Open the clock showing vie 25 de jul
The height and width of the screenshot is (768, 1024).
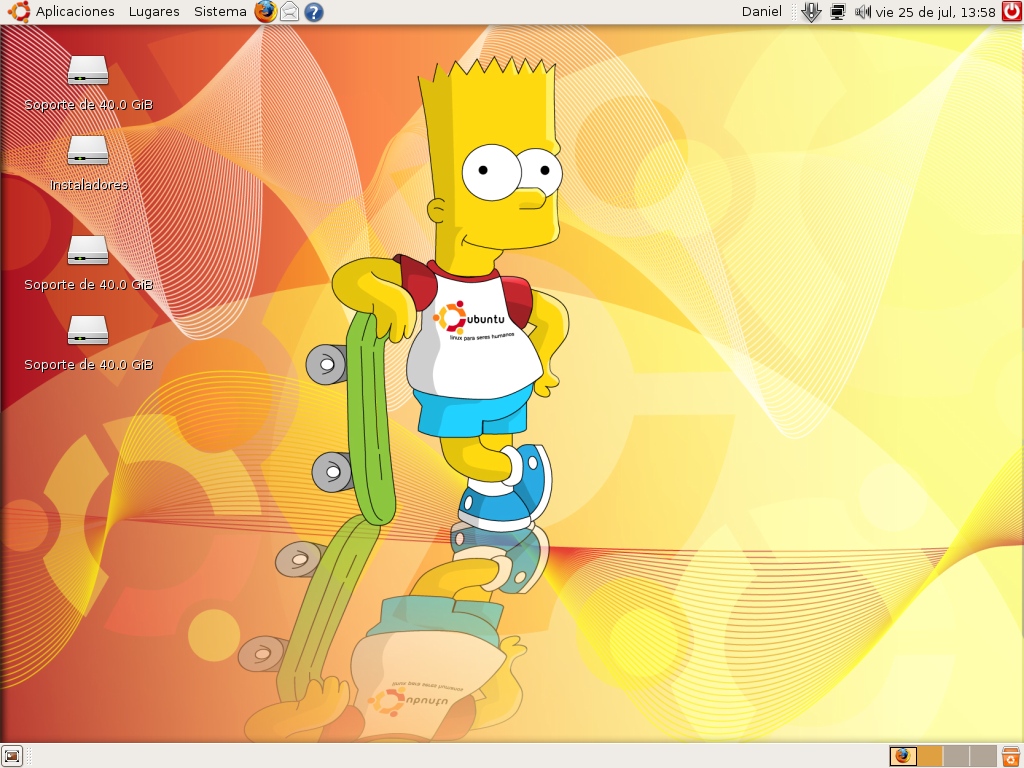click(935, 12)
